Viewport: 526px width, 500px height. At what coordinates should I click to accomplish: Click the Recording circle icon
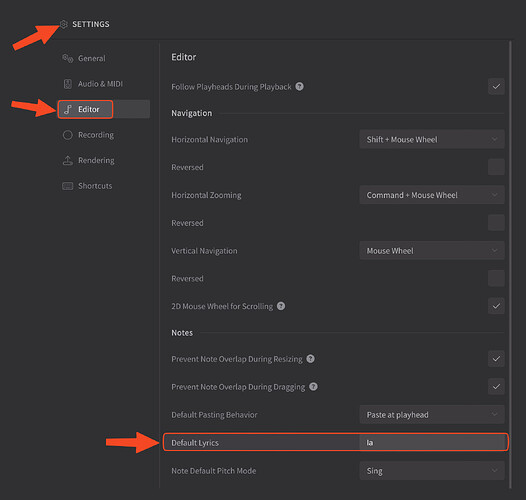[67, 135]
